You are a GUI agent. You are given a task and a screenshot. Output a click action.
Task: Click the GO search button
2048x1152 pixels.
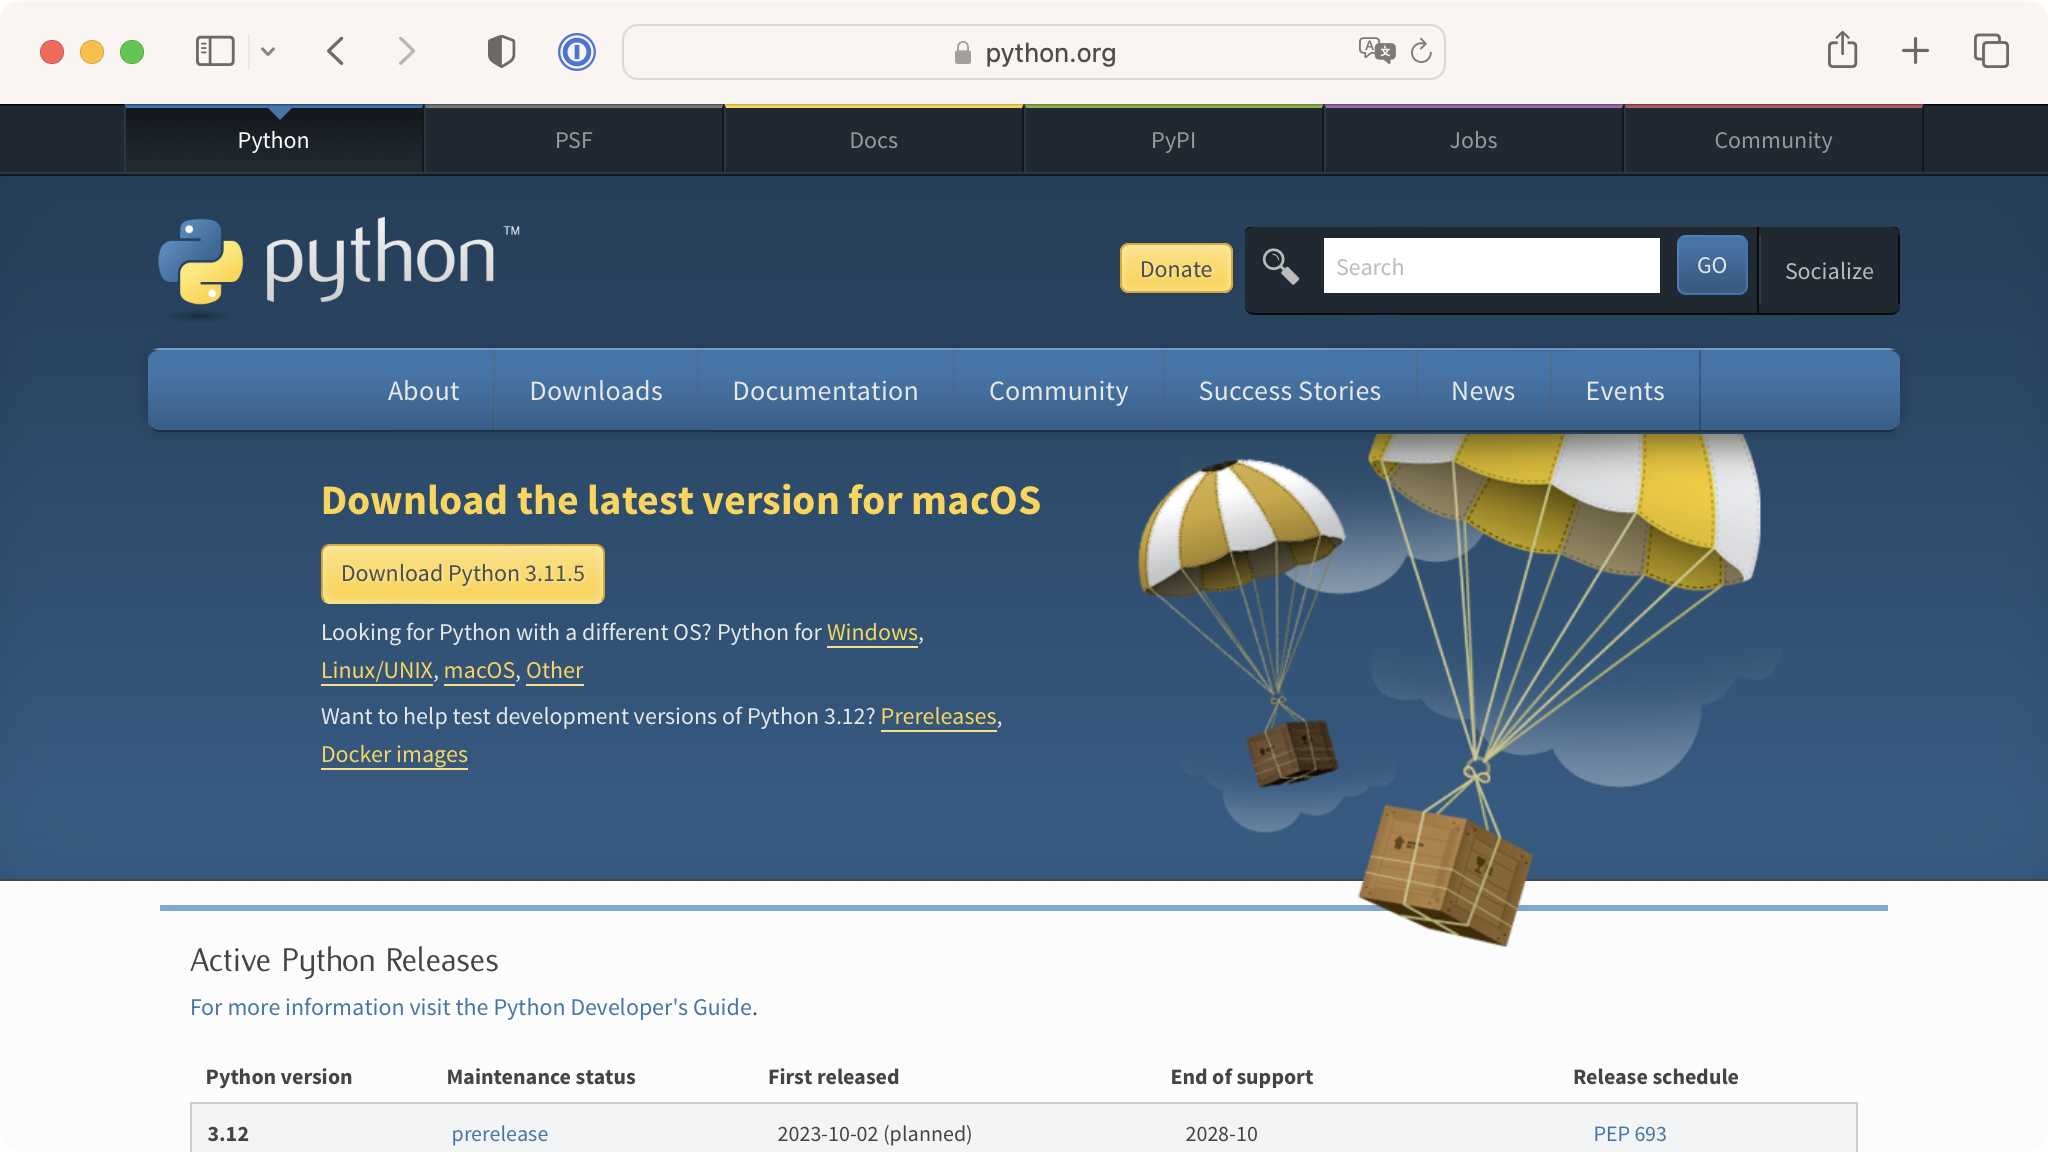(x=1712, y=265)
